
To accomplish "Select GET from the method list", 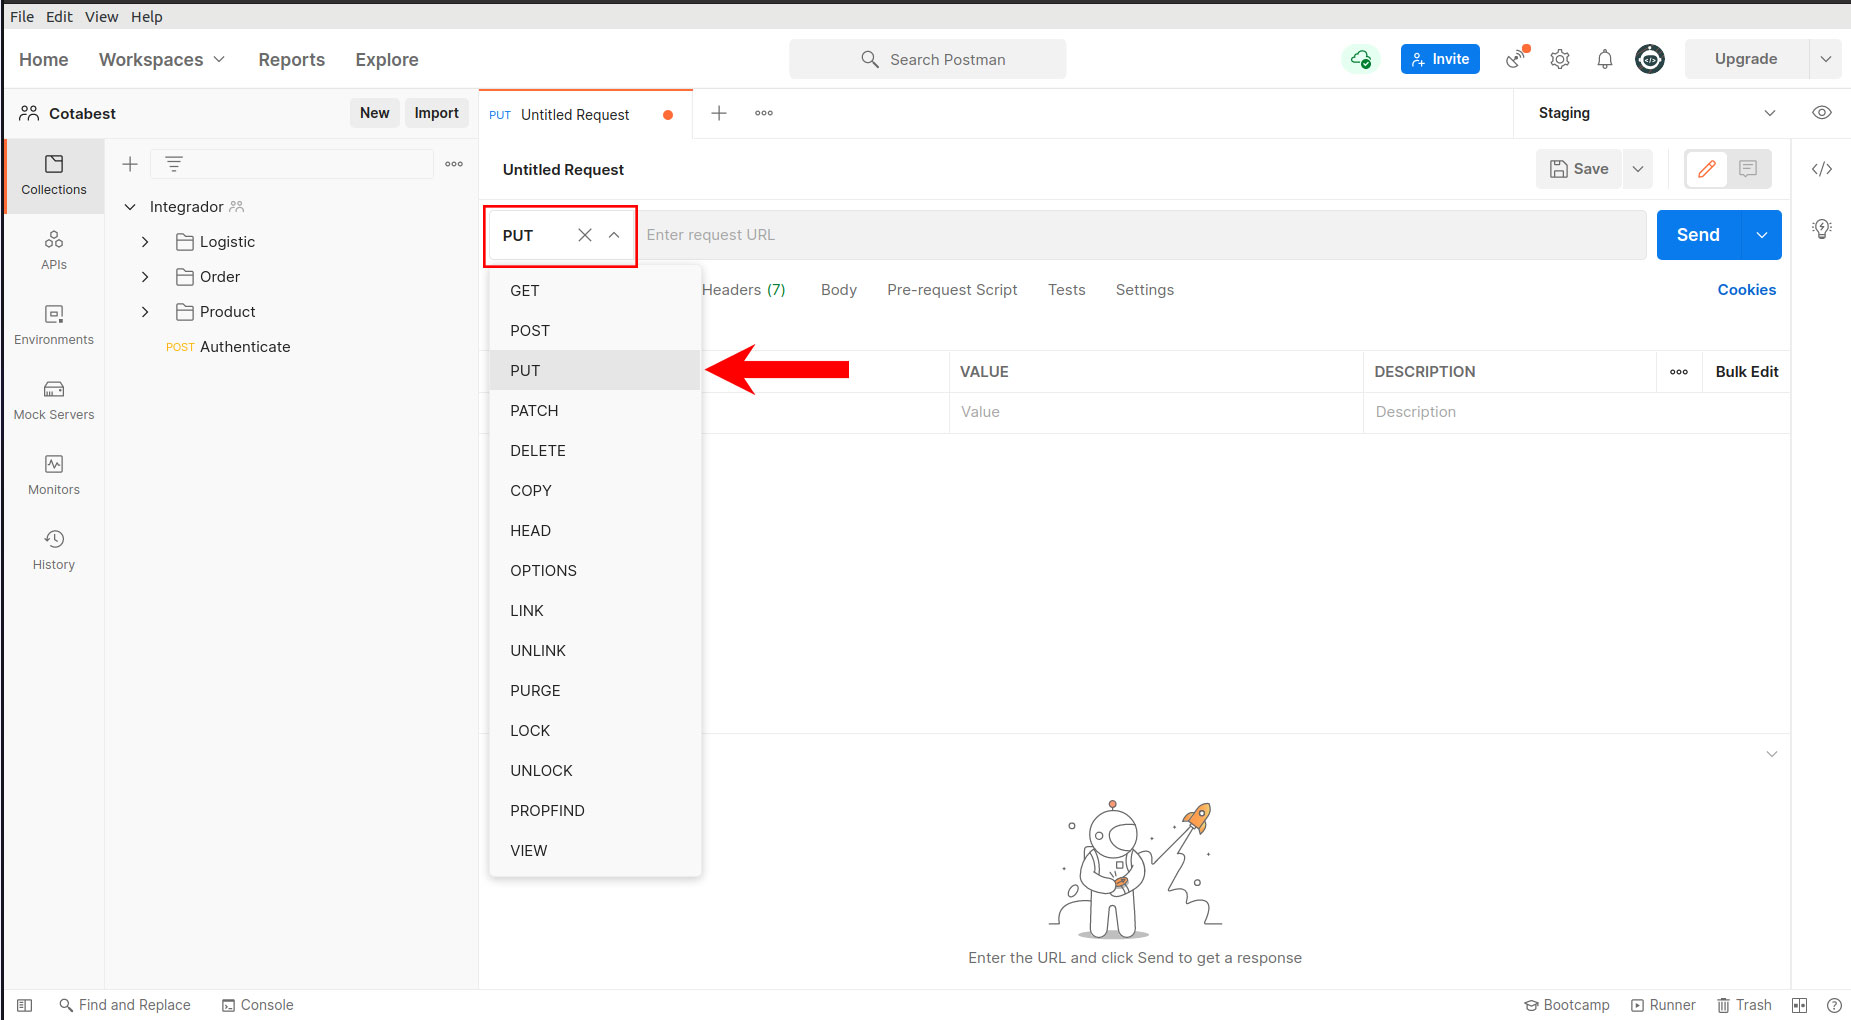I will click(595, 291).
